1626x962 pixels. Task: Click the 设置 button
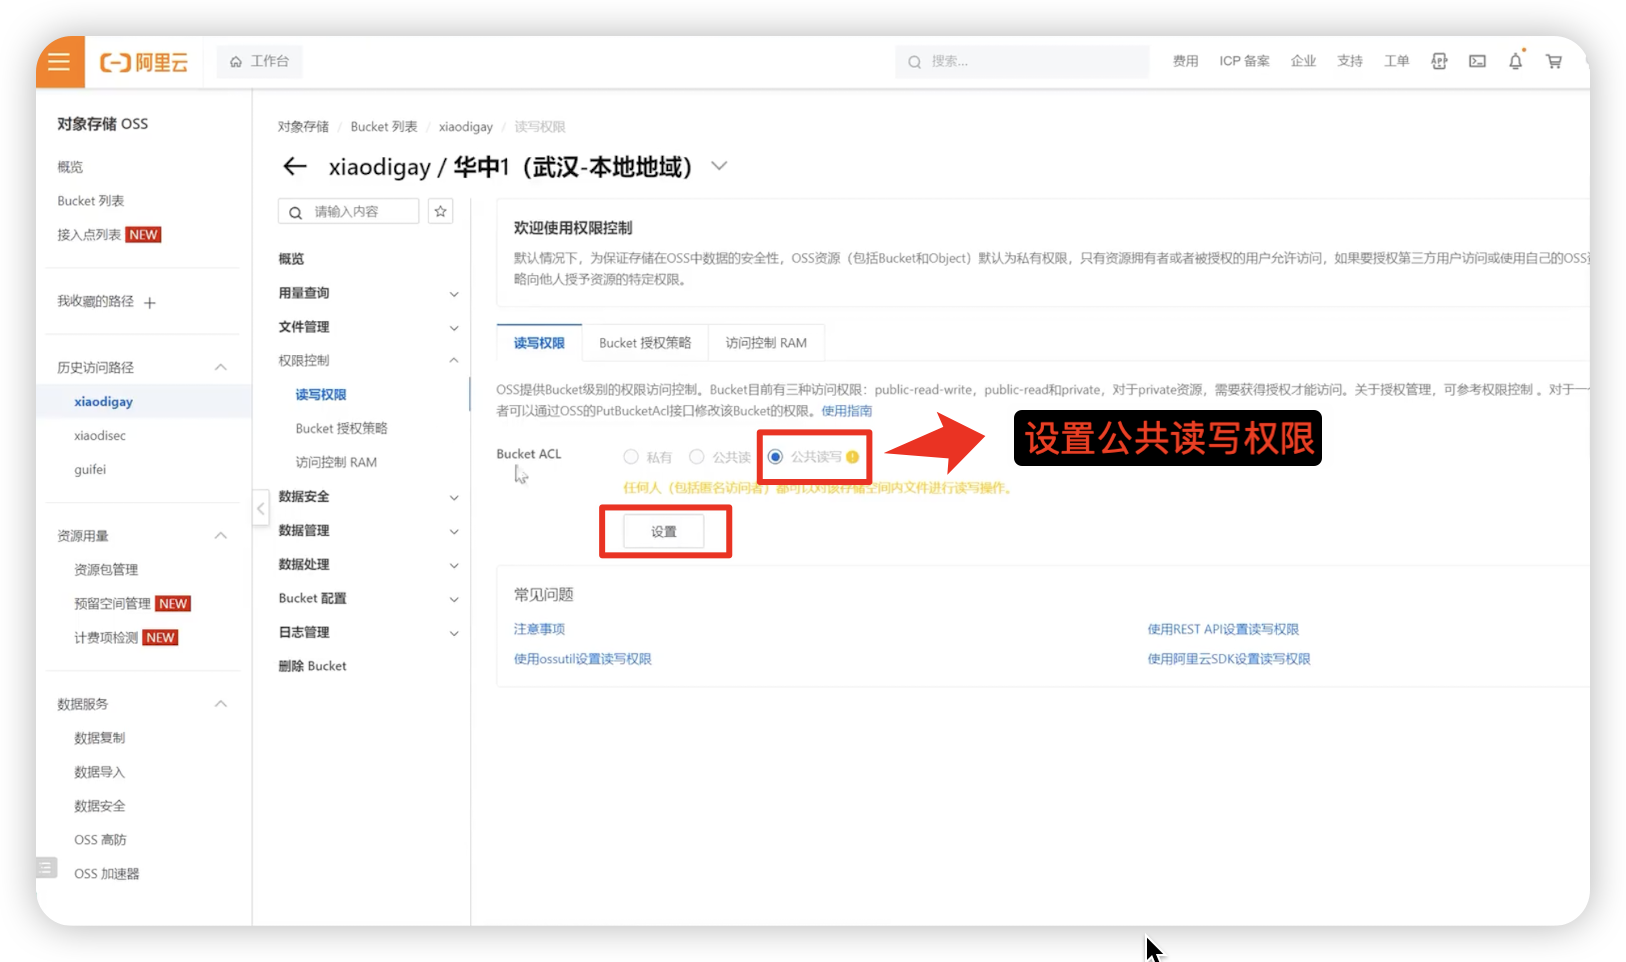(664, 531)
